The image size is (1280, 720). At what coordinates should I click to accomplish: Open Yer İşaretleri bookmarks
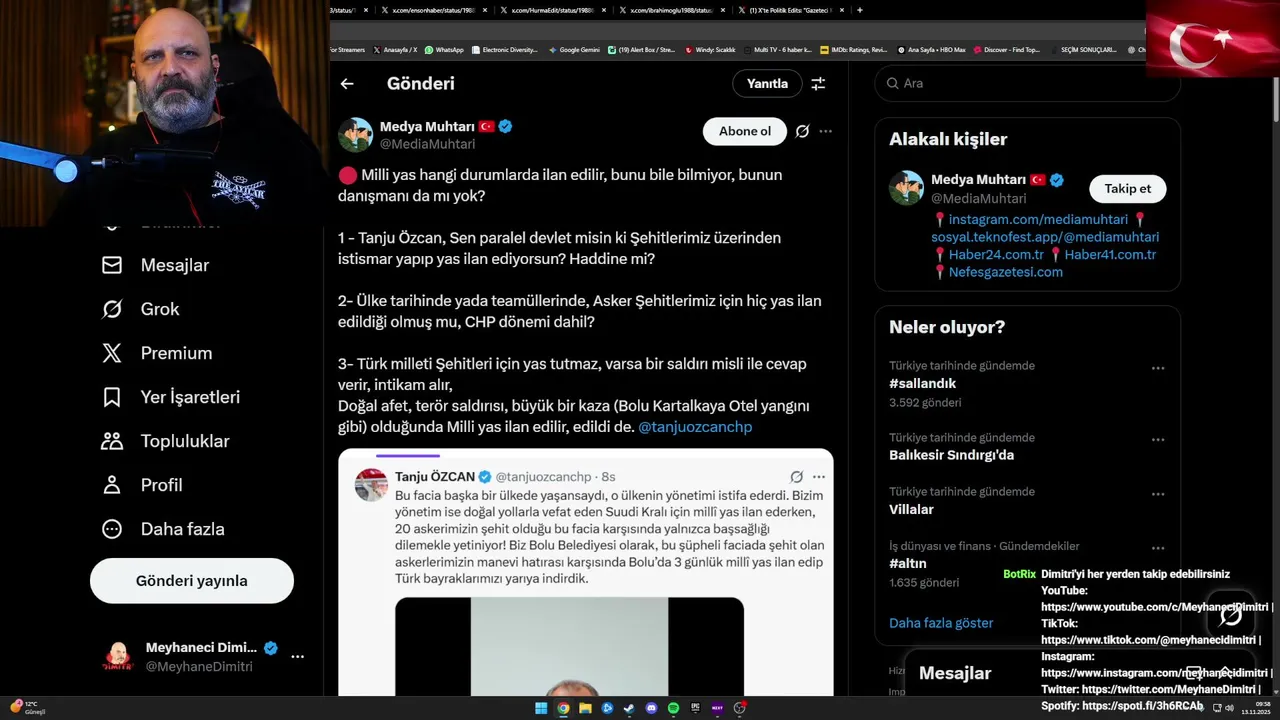click(x=171, y=397)
